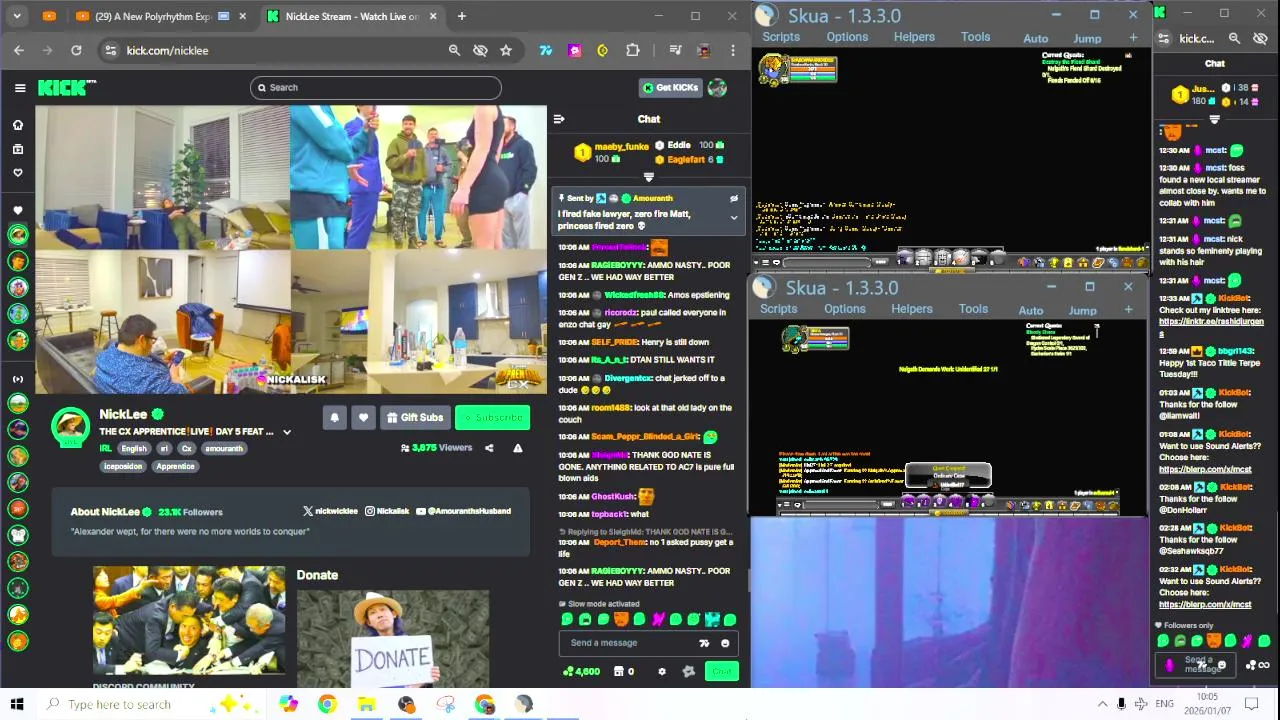Expand the chat leaderboard handle
This screenshot has width=1280, height=720.
click(x=649, y=177)
